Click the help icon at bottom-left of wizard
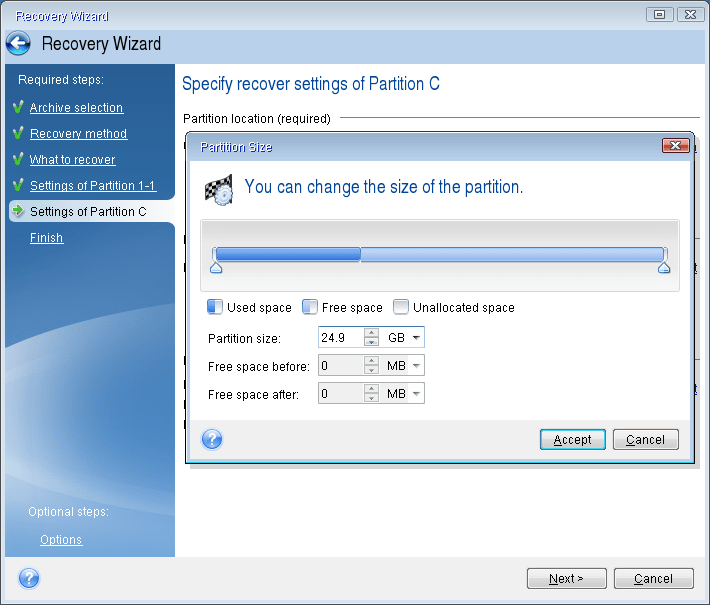Screen dimensions: 710x605 click(x=29, y=578)
